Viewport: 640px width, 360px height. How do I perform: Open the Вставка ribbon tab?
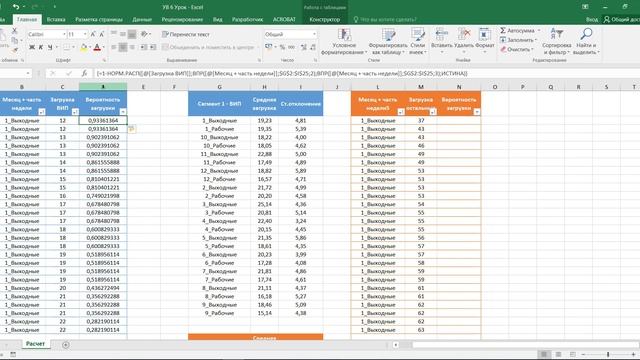tap(56, 19)
